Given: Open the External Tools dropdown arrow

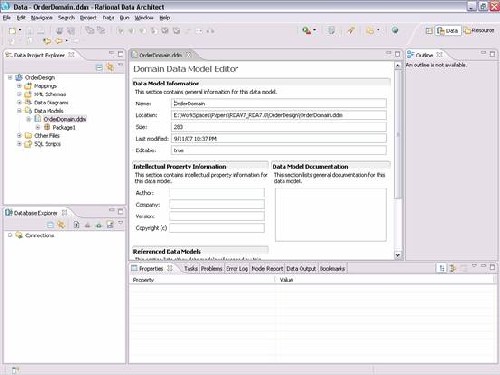Looking at the screenshot, I should click(x=315, y=30).
